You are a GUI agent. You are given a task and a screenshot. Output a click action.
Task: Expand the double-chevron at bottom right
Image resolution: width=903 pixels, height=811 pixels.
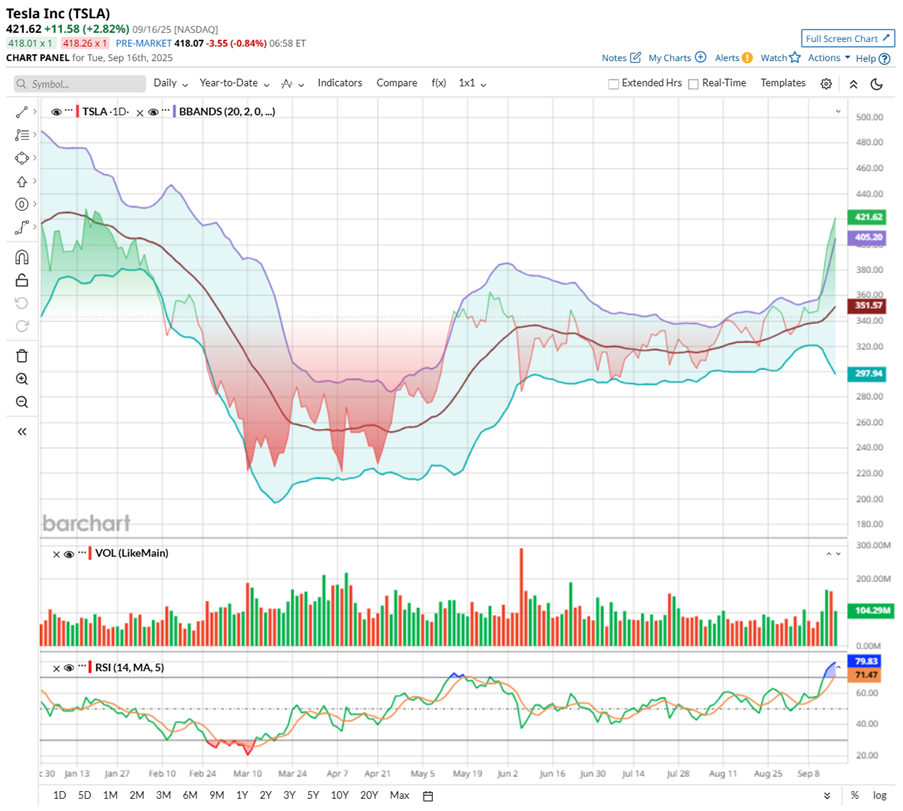[x=827, y=795]
